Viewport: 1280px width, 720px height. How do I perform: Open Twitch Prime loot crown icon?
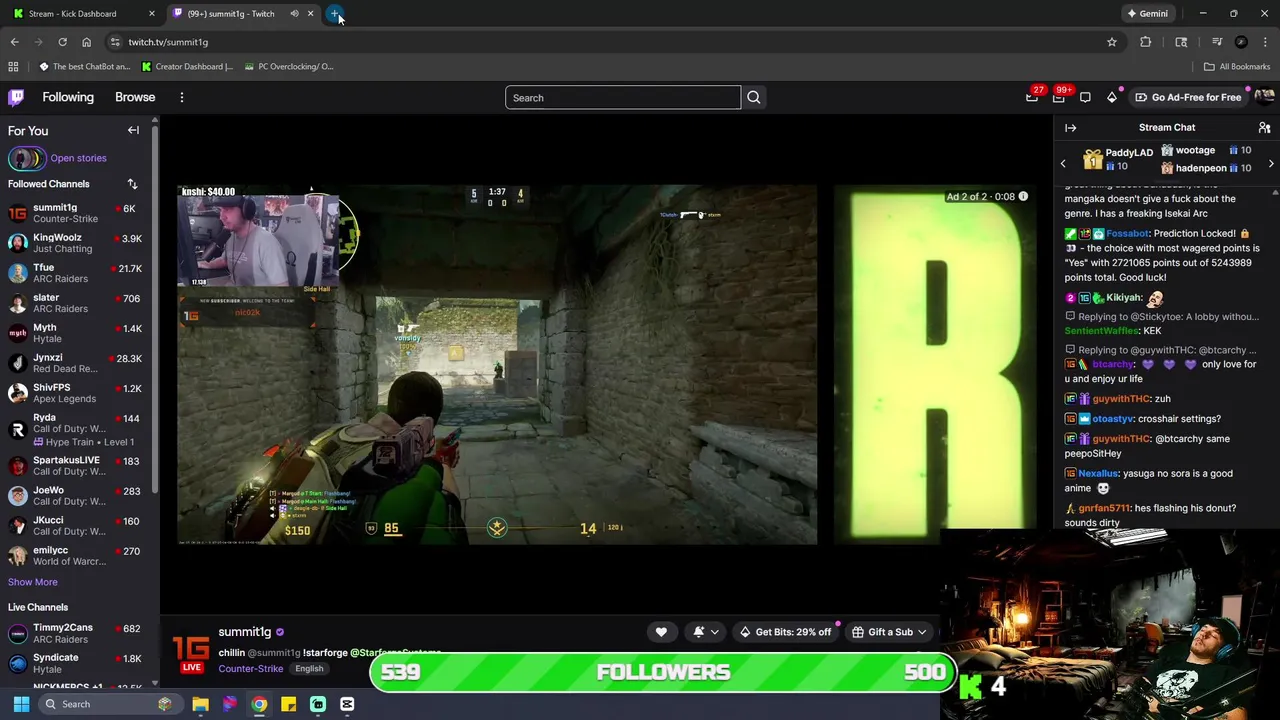(1032, 97)
